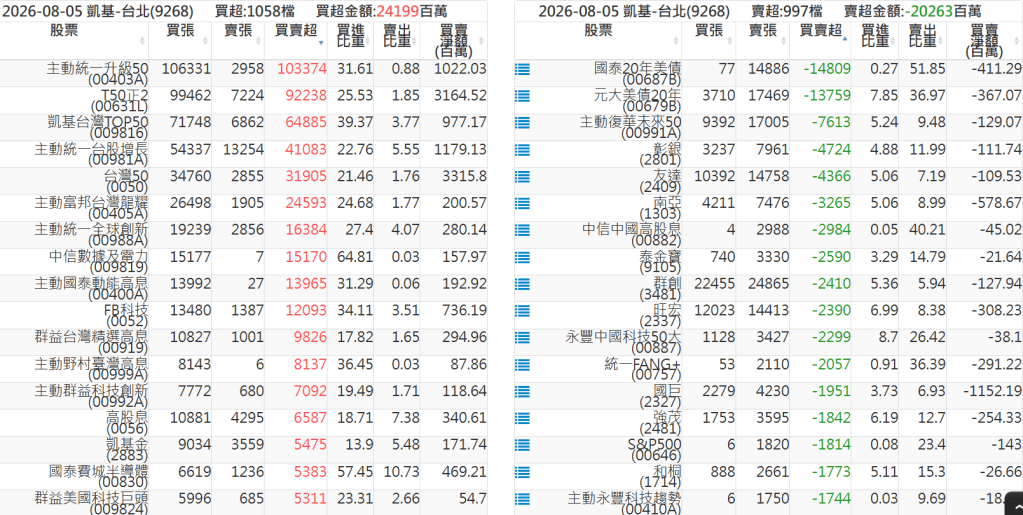1023x515 pixels.
Task: Open 主動復華未來50 stock link
Action: coord(631,127)
